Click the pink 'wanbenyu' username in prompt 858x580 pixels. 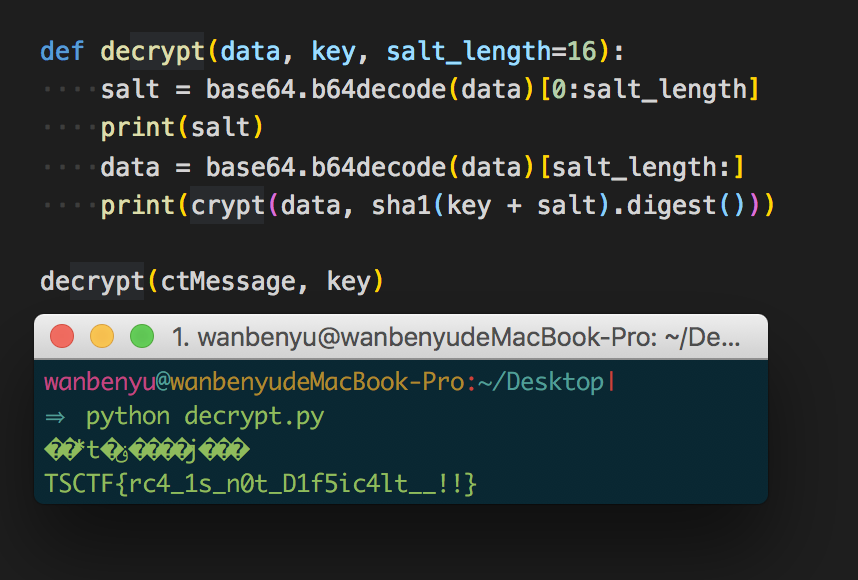[x=96, y=382]
